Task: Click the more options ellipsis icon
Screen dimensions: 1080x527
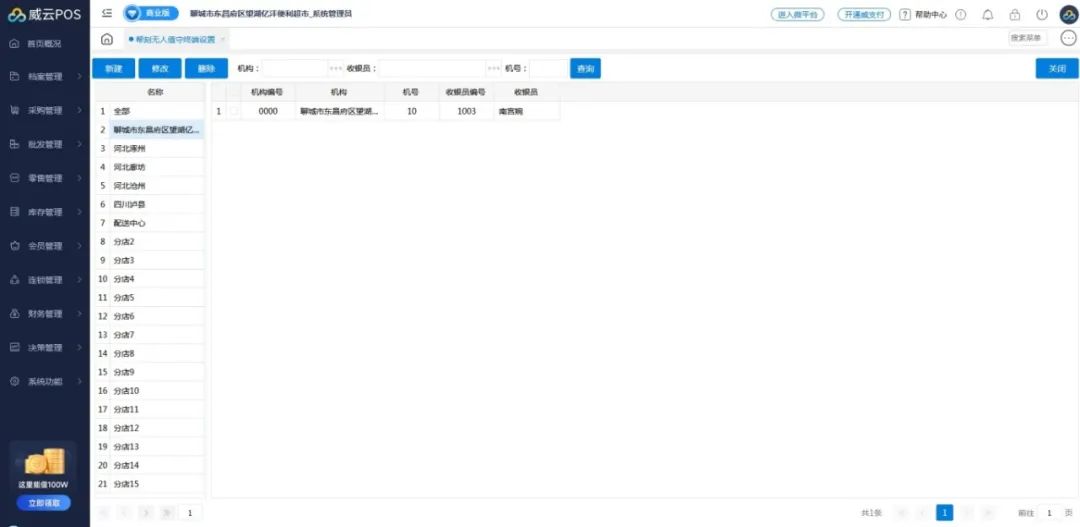Action: [1067, 39]
